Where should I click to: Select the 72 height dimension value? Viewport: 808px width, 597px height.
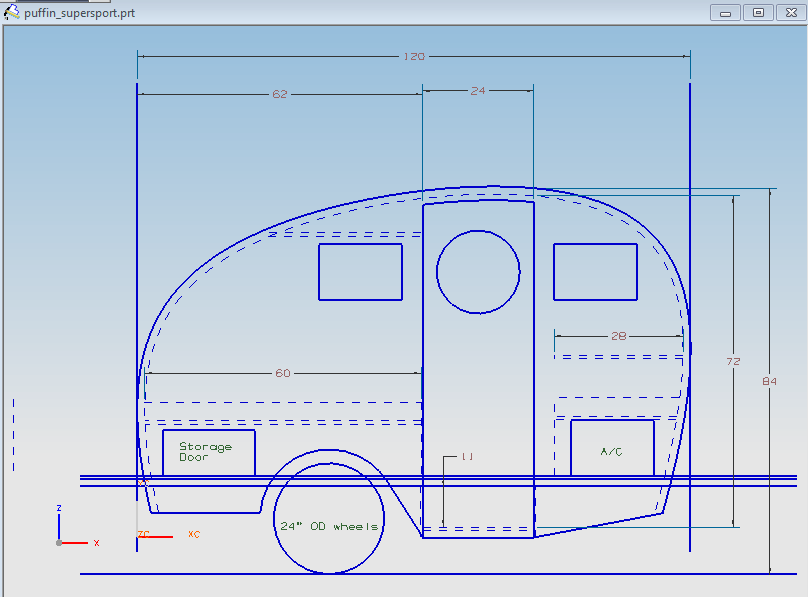click(x=733, y=362)
